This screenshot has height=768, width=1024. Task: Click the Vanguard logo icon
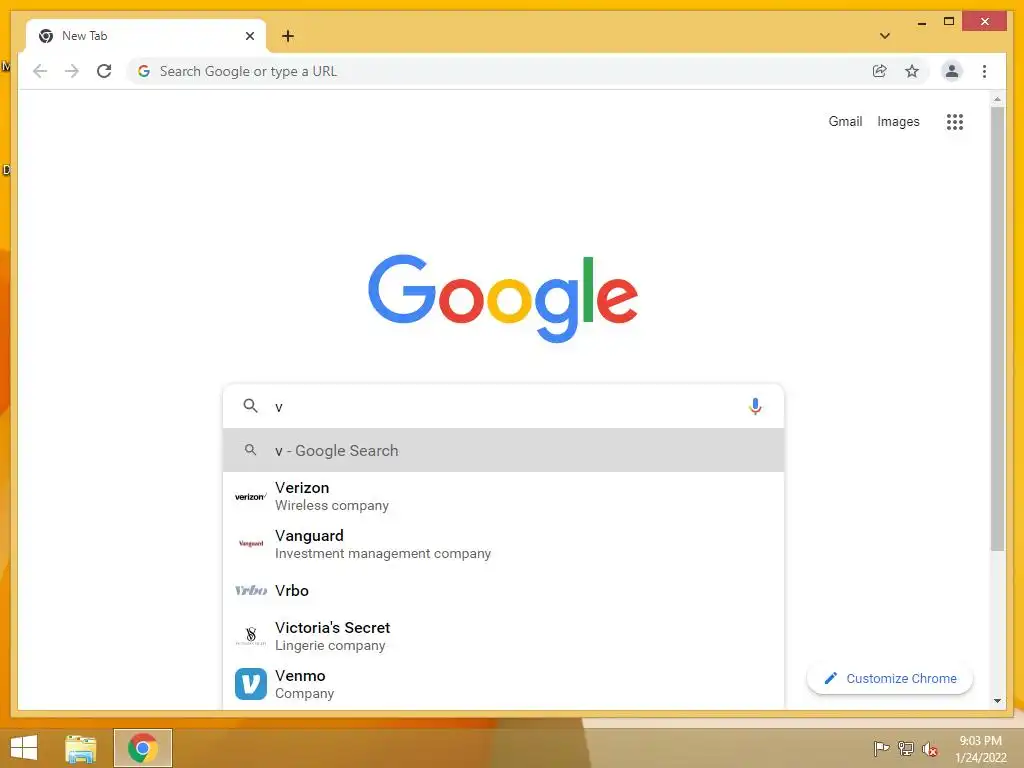(251, 543)
